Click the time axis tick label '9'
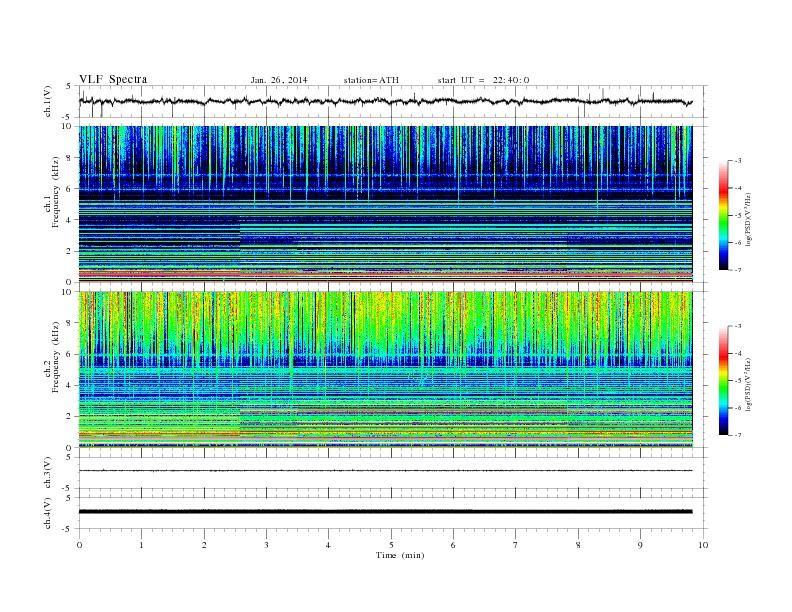This screenshot has width=792, height=612. pos(640,545)
